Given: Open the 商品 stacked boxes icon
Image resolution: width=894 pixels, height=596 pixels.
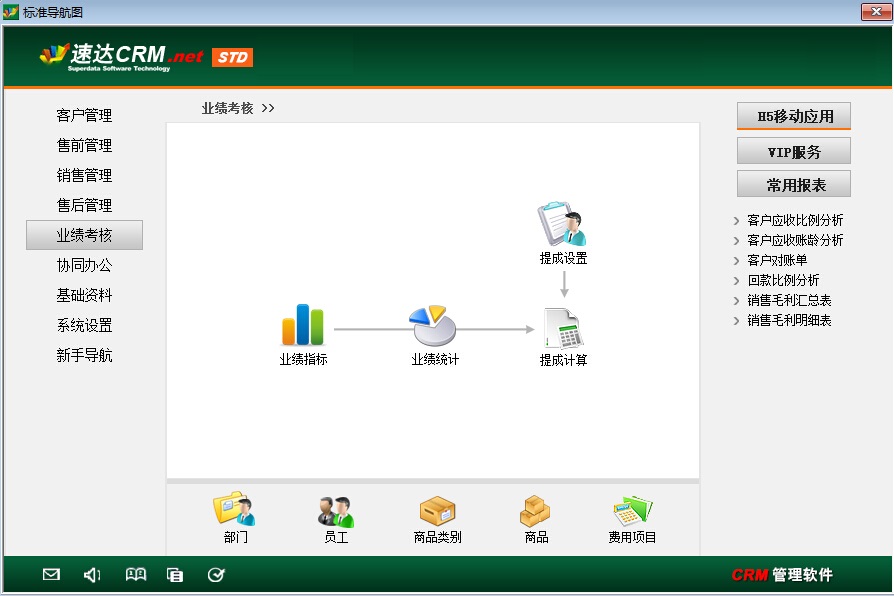Looking at the screenshot, I should tap(535, 511).
